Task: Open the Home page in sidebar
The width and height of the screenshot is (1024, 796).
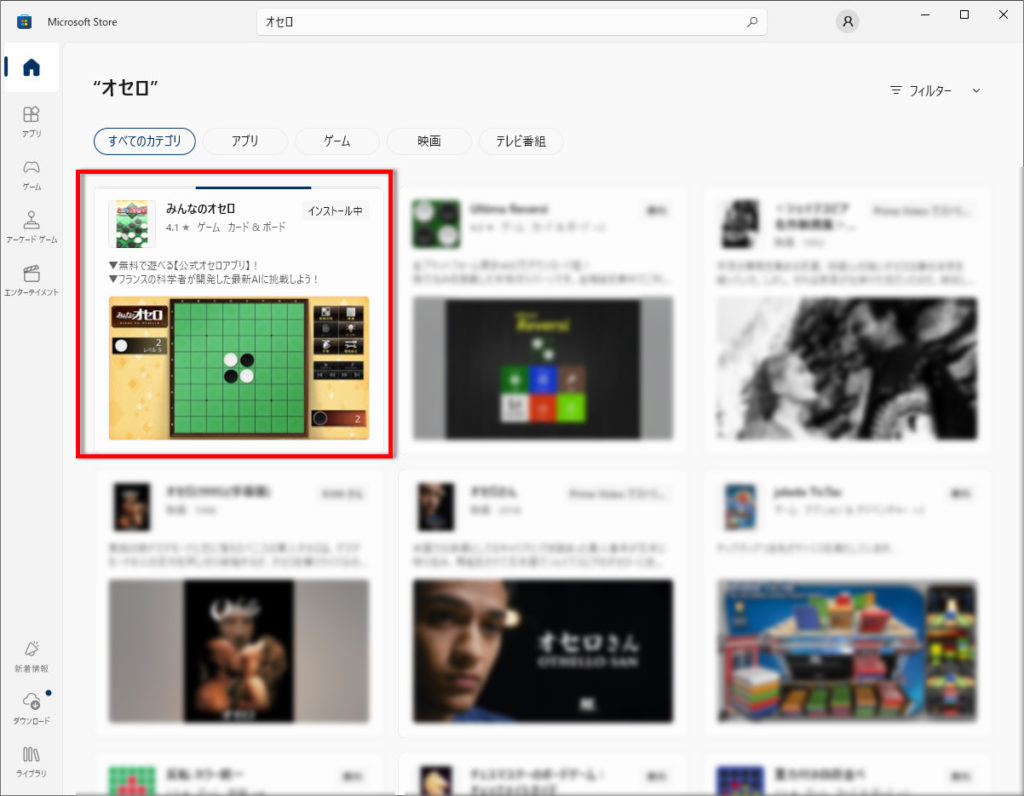Action: (x=31, y=68)
